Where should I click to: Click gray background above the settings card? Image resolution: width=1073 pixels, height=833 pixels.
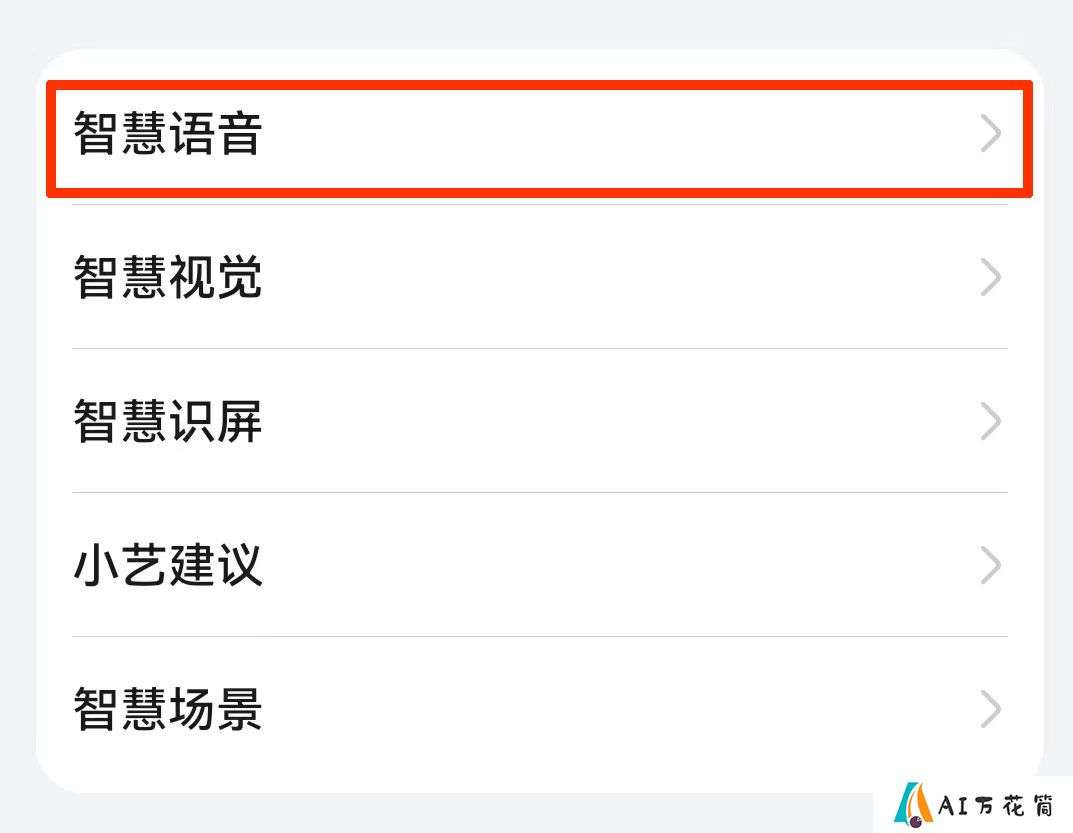(536, 23)
